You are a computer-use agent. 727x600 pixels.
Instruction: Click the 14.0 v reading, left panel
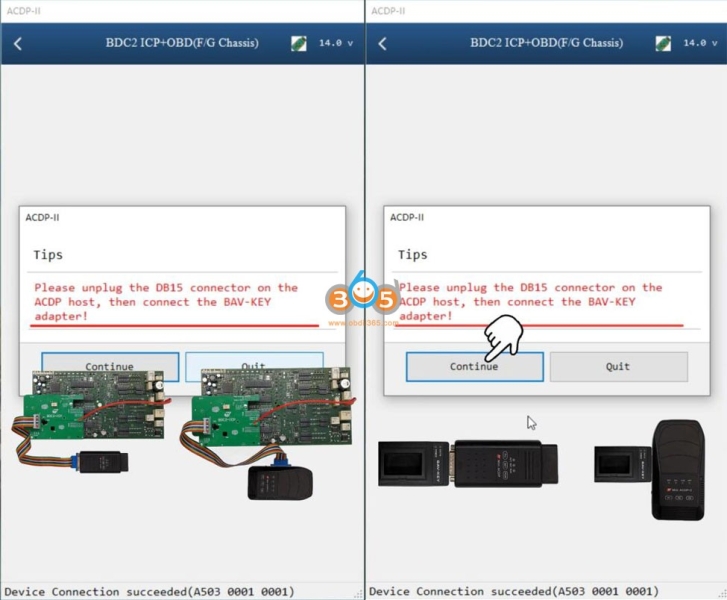coord(336,43)
